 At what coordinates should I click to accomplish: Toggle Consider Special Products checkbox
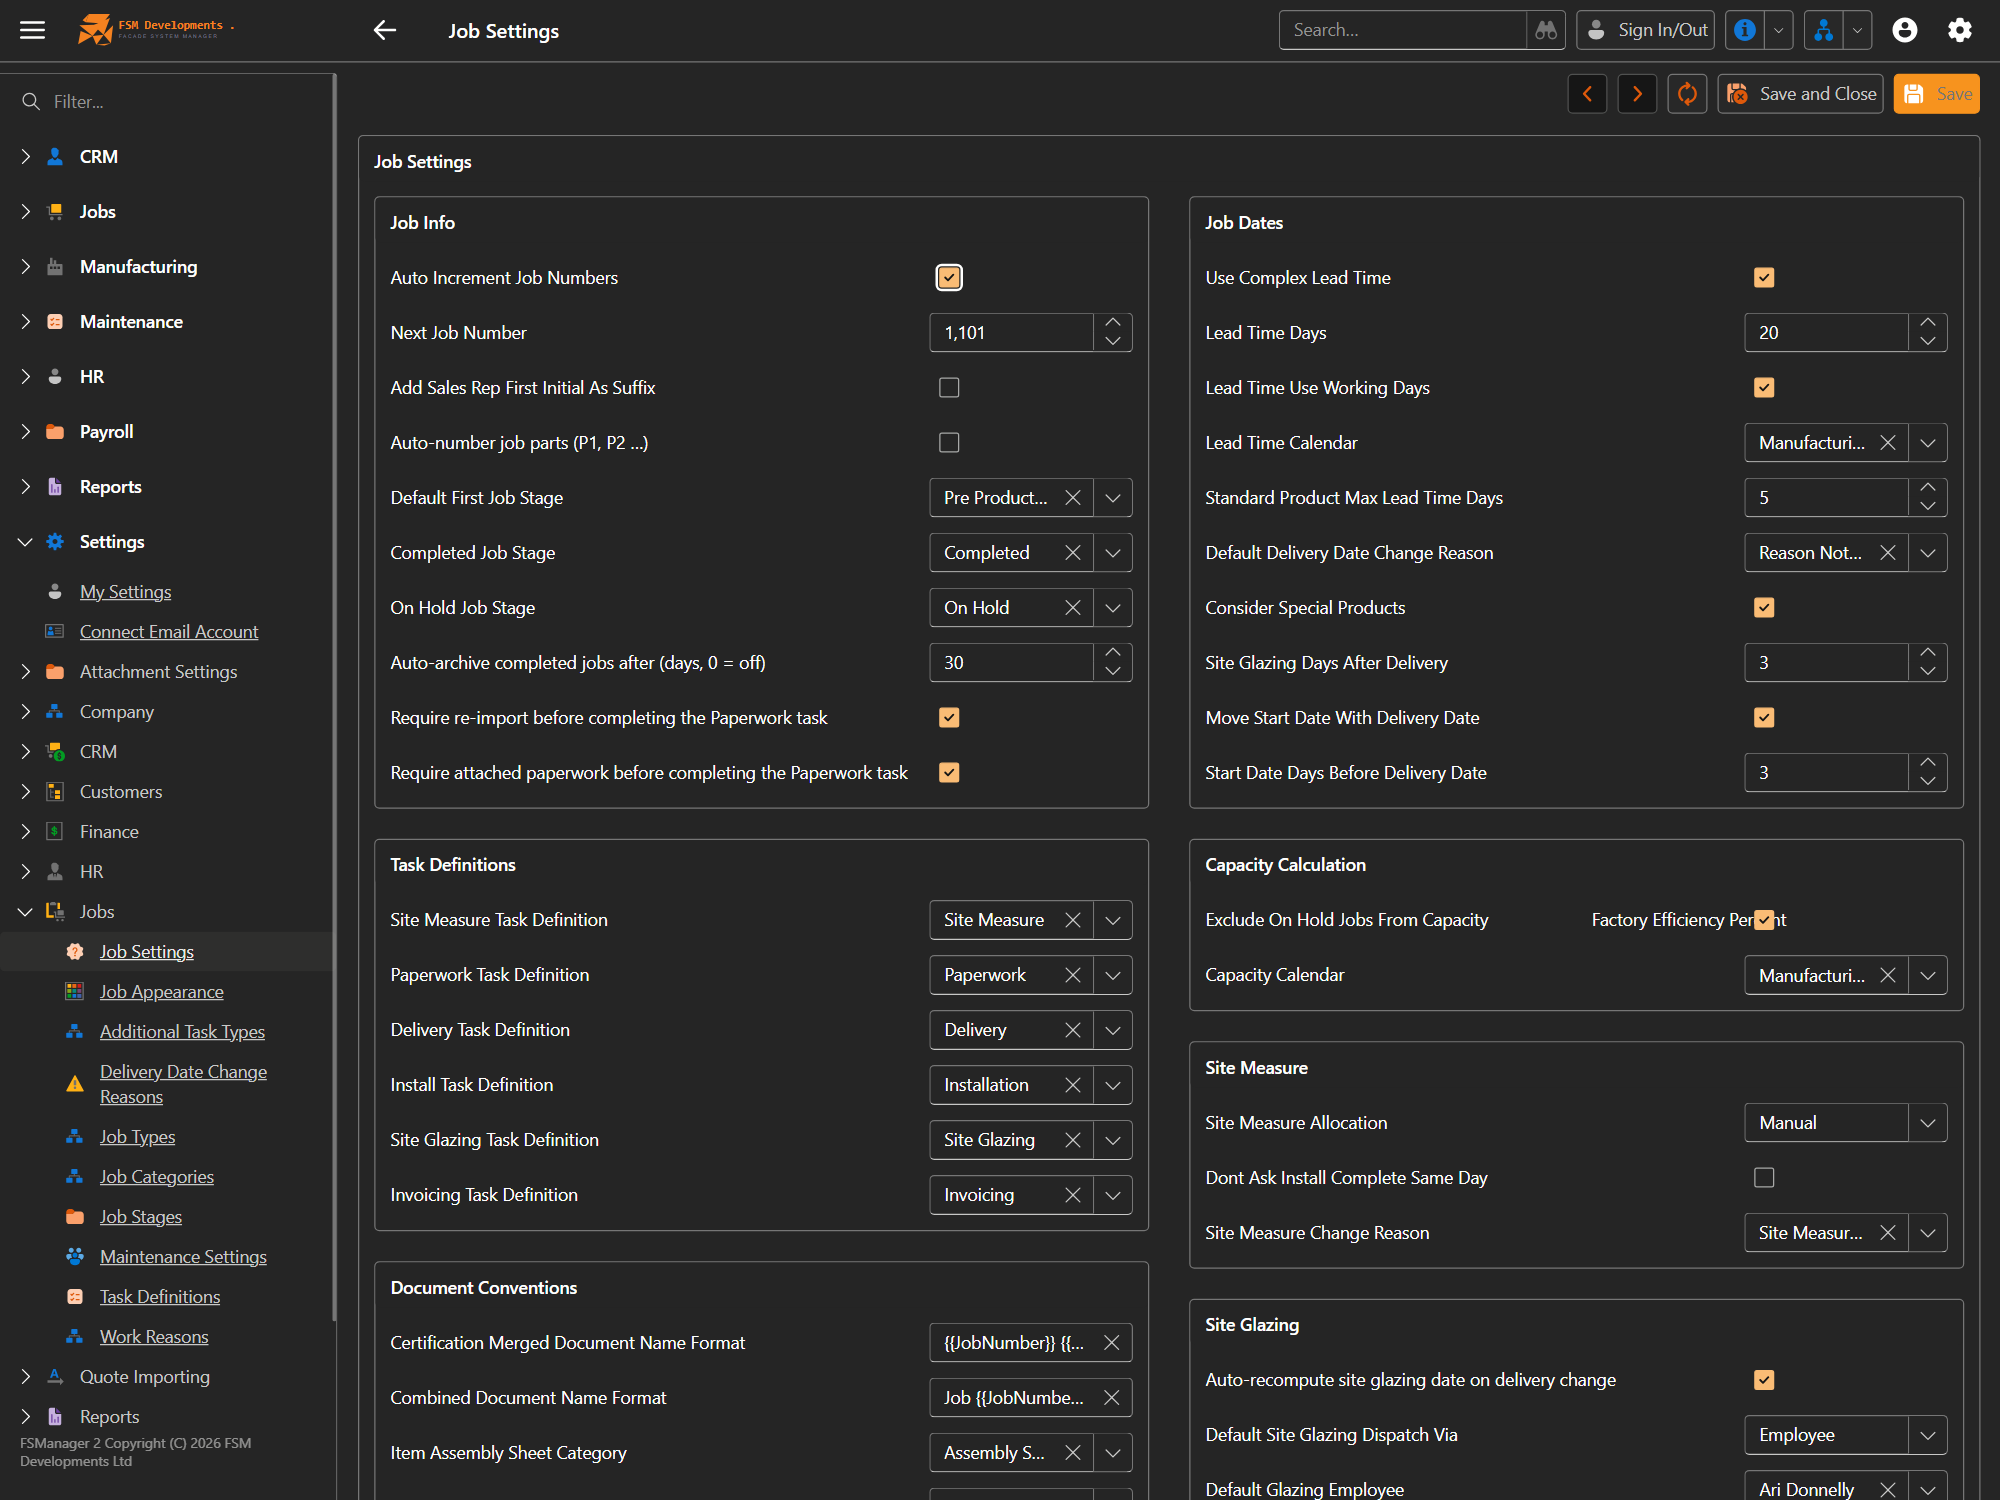pos(1764,608)
